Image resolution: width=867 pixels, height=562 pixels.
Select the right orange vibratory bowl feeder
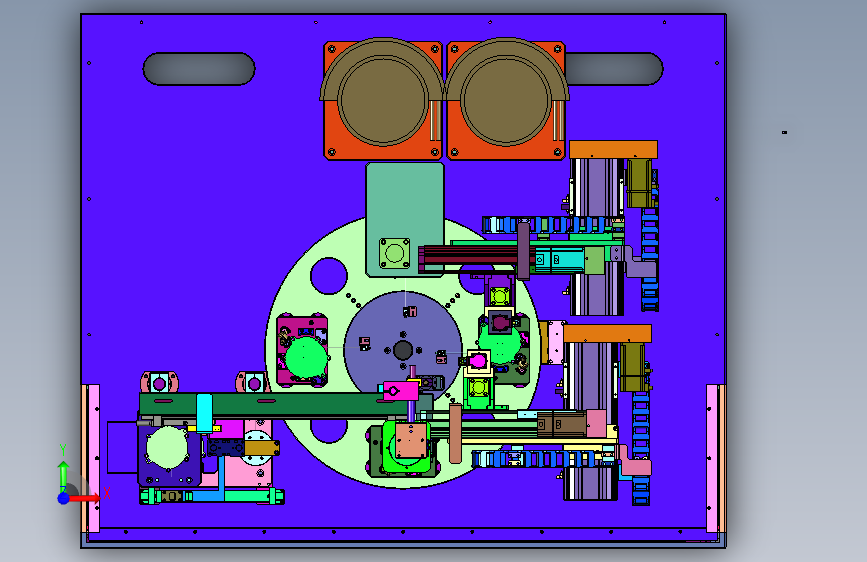(x=506, y=100)
